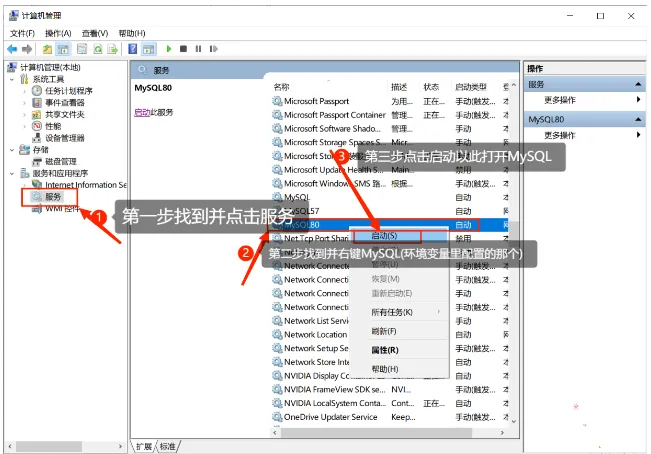Screen dimensions: 651x454
Task: Click the properties sheet toolbar icon
Action: pyautogui.click(x=82, y=49)
